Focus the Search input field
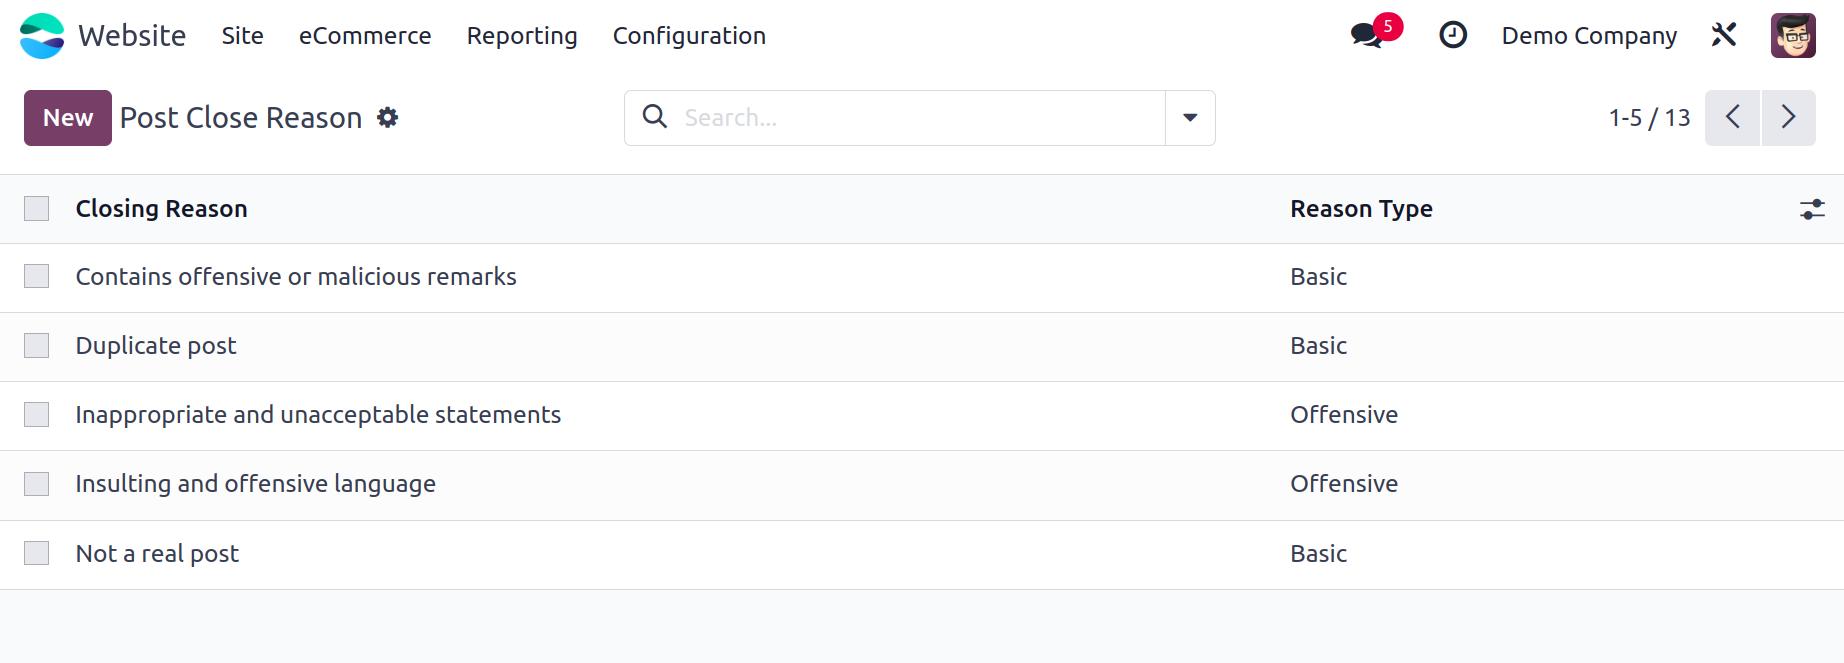 [919, 118]
